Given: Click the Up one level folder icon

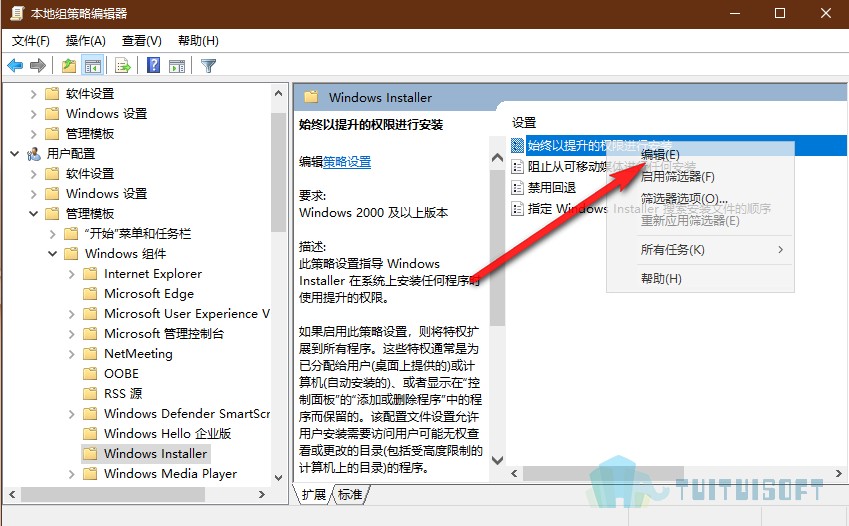Looking at the screenshot, I should point(69,66).
